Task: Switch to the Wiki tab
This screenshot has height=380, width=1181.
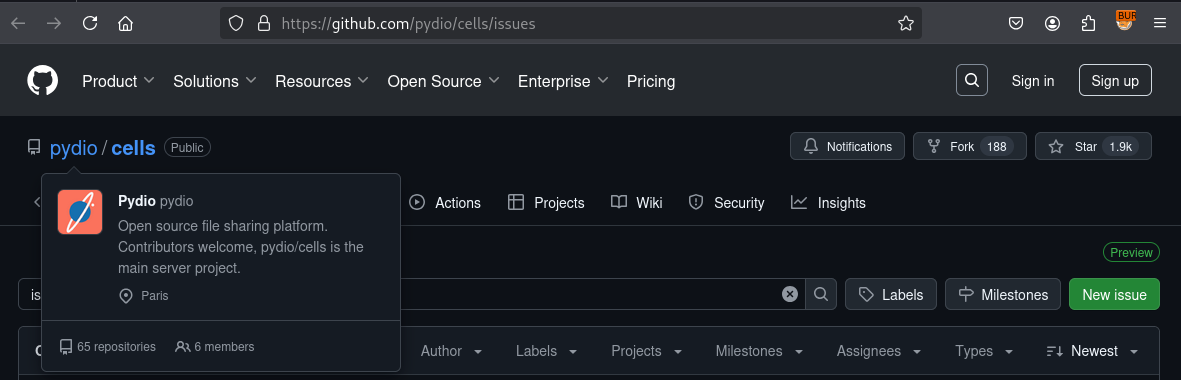Action: coord(636,202)
